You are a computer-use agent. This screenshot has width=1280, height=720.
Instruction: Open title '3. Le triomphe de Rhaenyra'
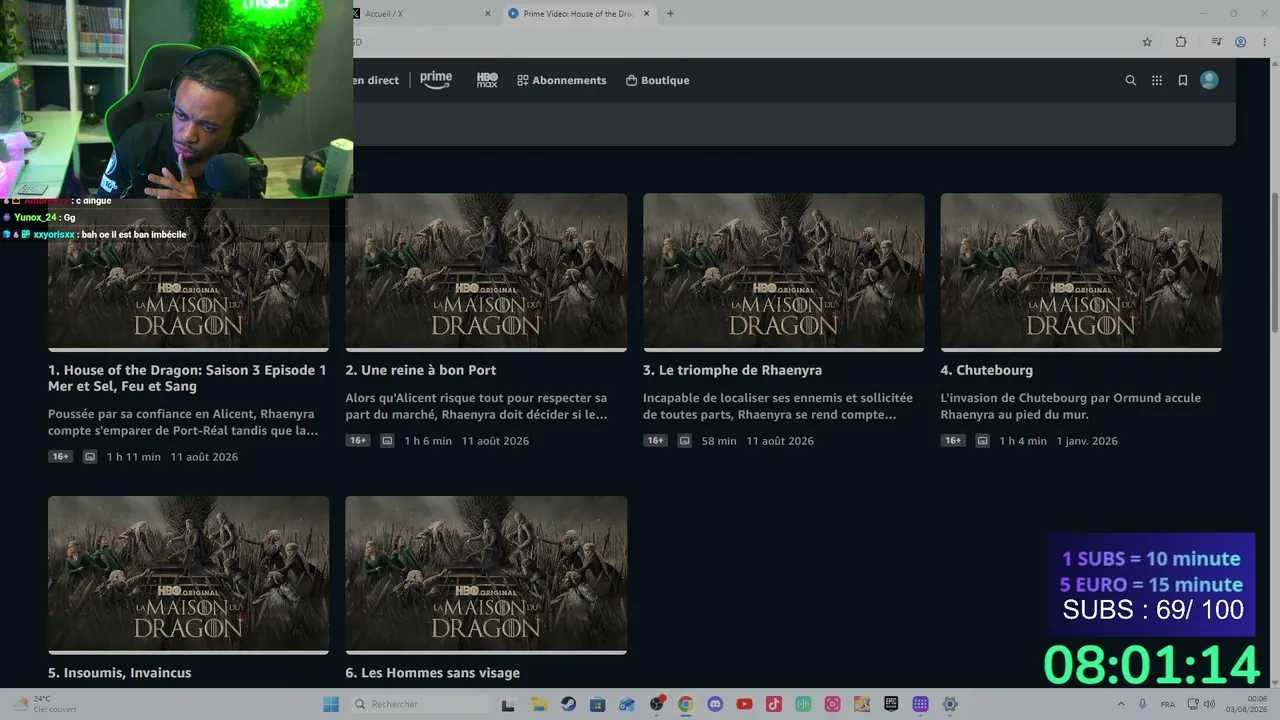(x=733, y=370)
